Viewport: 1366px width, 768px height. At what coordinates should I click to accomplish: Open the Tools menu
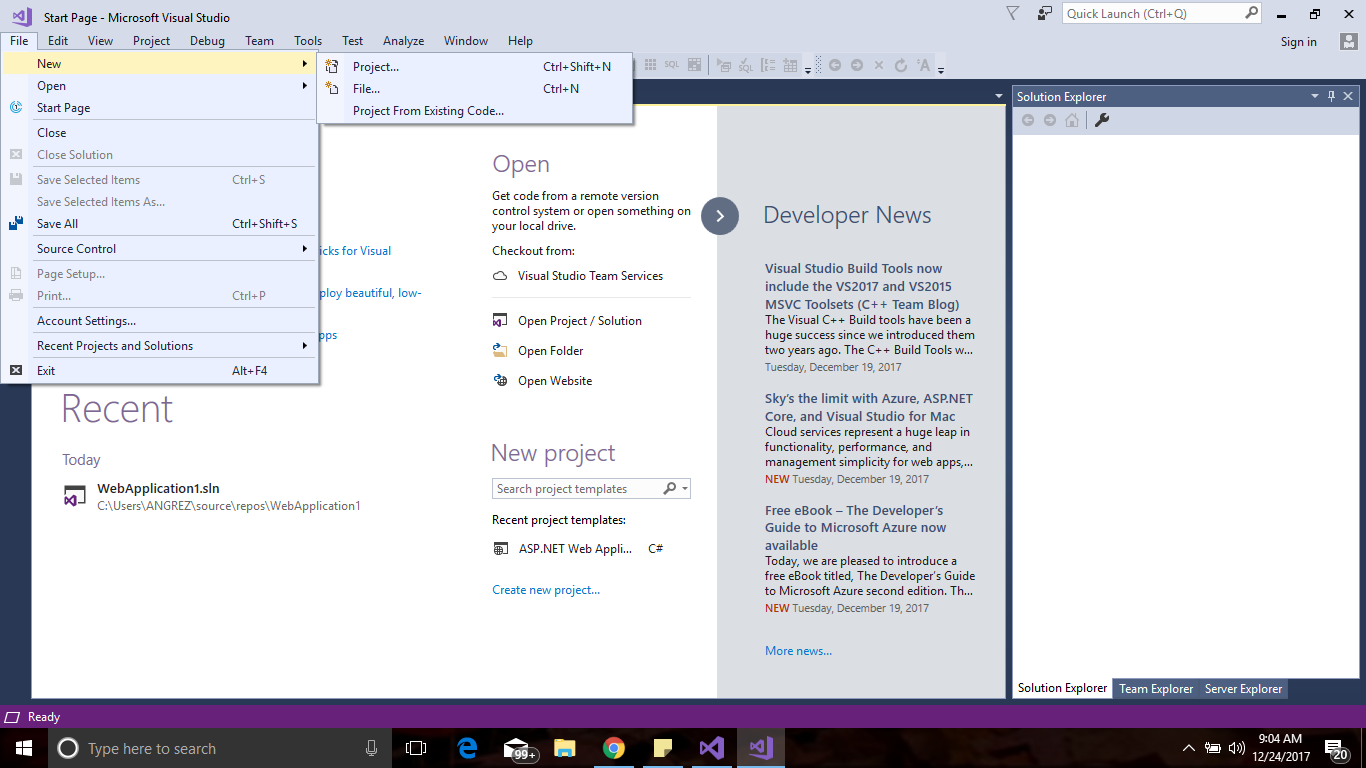pyautogui.click(x=308, y=41)
